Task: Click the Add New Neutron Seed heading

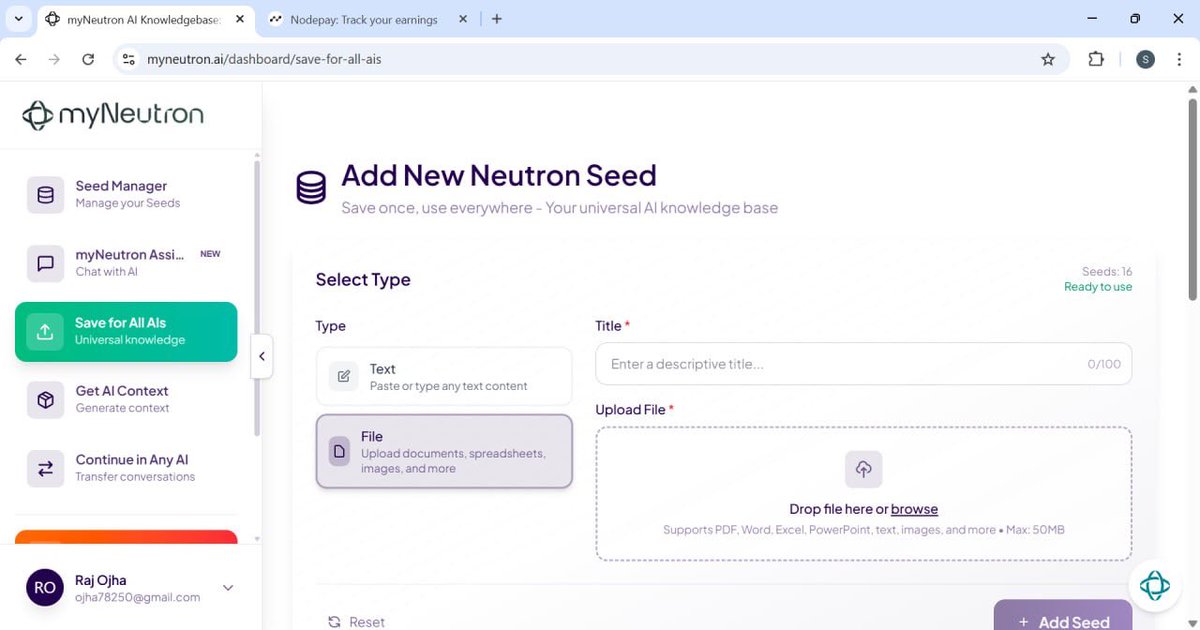Action: 499,175
